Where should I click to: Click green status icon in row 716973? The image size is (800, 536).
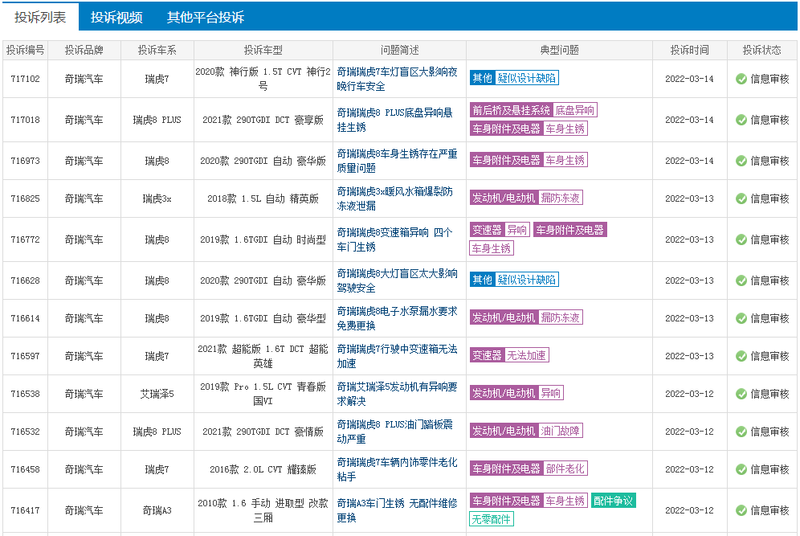[741, 161]
